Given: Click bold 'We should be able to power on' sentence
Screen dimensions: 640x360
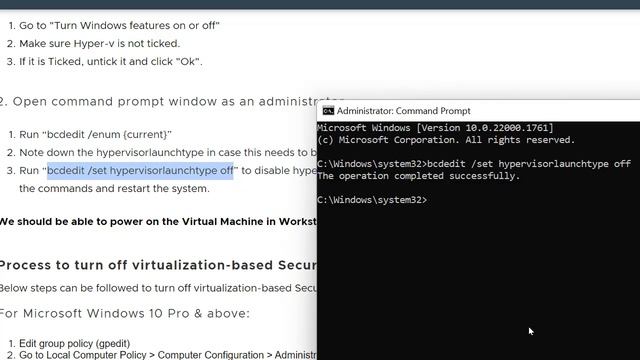Looking at the screenshot, I should pos(158,221).
